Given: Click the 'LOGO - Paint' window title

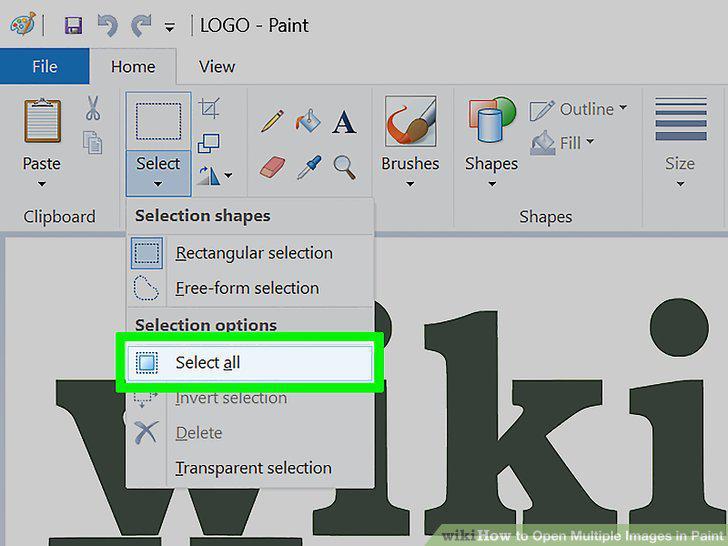Looking at the screenshot, I should (x=254, y=25).
